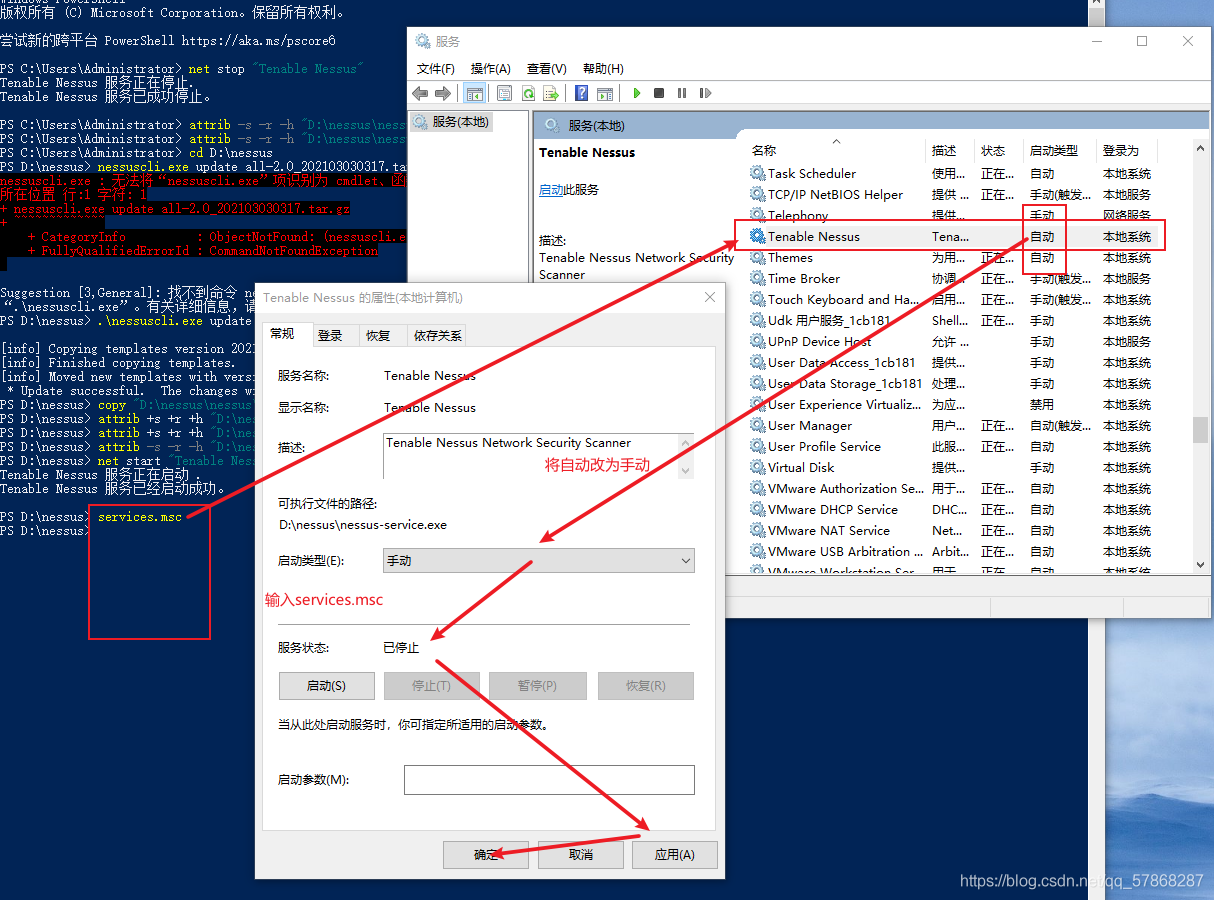
Task: Click the gear icon beside Time Broker
Action: click(x=757, y=278)
